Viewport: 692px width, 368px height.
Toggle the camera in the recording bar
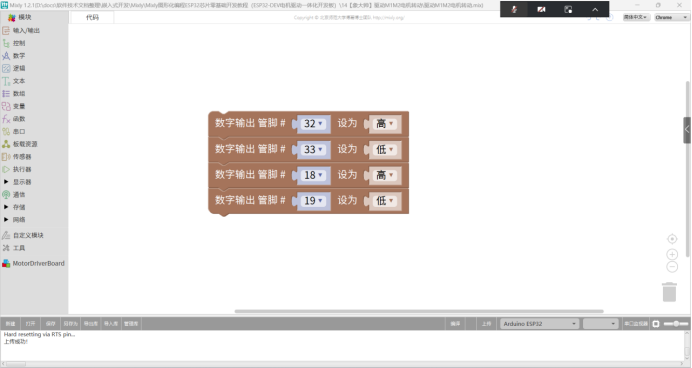pos(541,9)
